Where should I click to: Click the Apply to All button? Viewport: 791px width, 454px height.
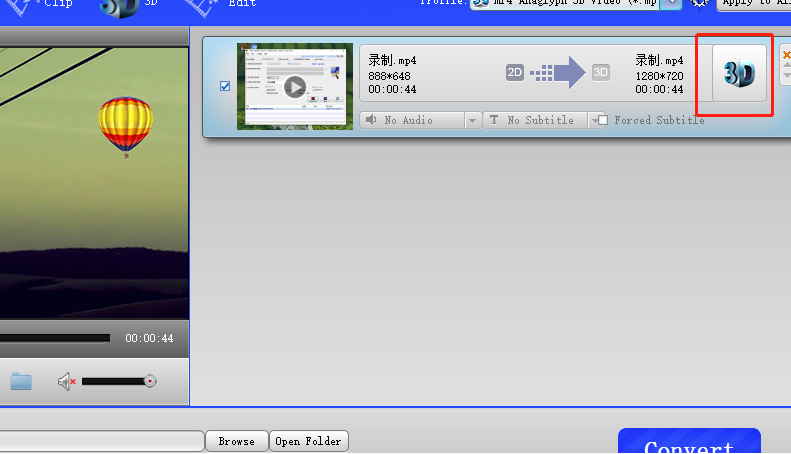(x=754, y=4)
